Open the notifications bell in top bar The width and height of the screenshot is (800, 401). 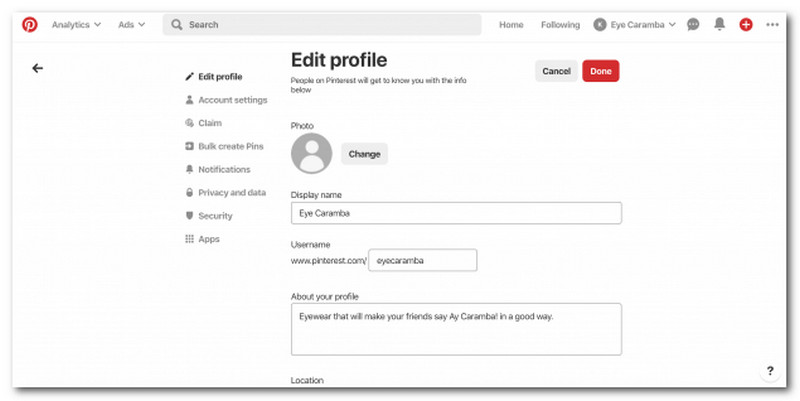[719, 25]
